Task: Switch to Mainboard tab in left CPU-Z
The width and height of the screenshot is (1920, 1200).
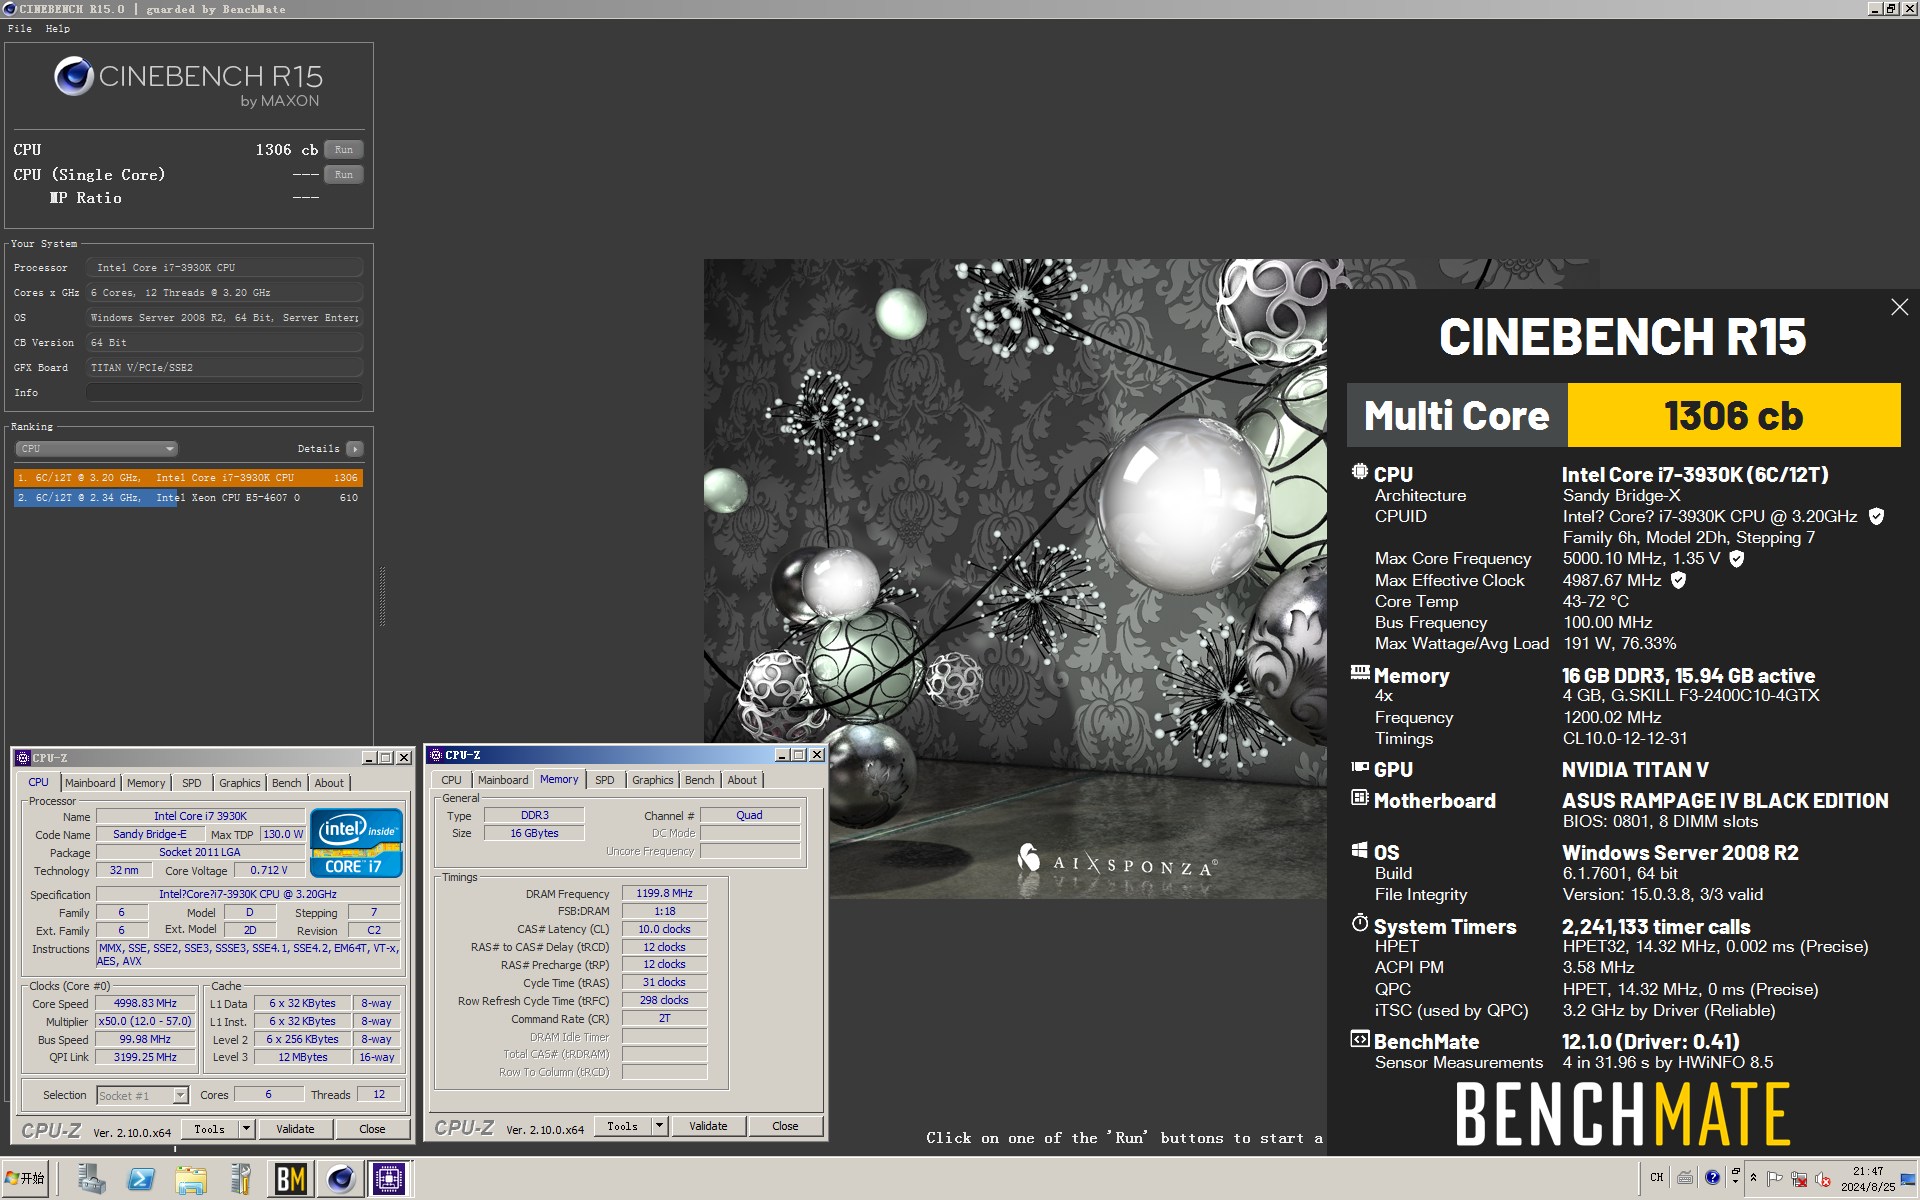Action: click(x=90, y=783)
